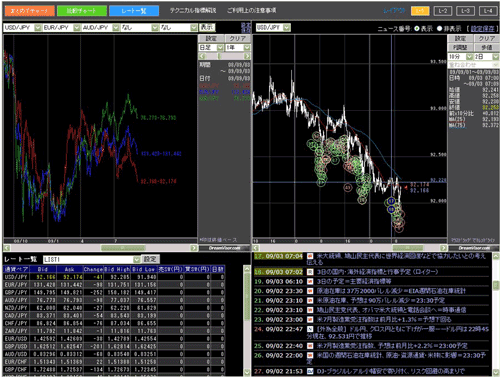Image resolution: width=500 pixels, height=377 pixels.
Task: Click the 表示 button beside currency selectors
Action: click(207, 27)
